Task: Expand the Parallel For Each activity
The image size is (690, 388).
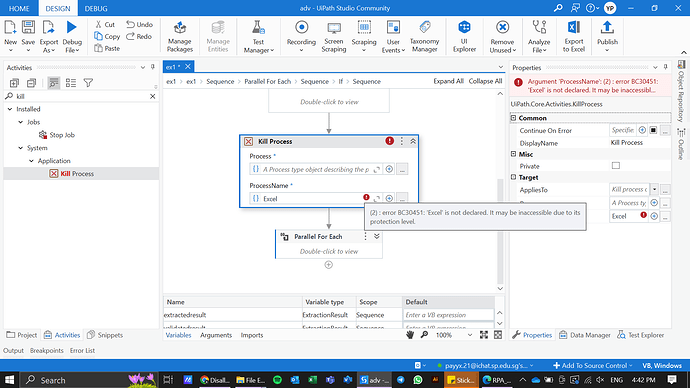Action: [x=377, y=236]
